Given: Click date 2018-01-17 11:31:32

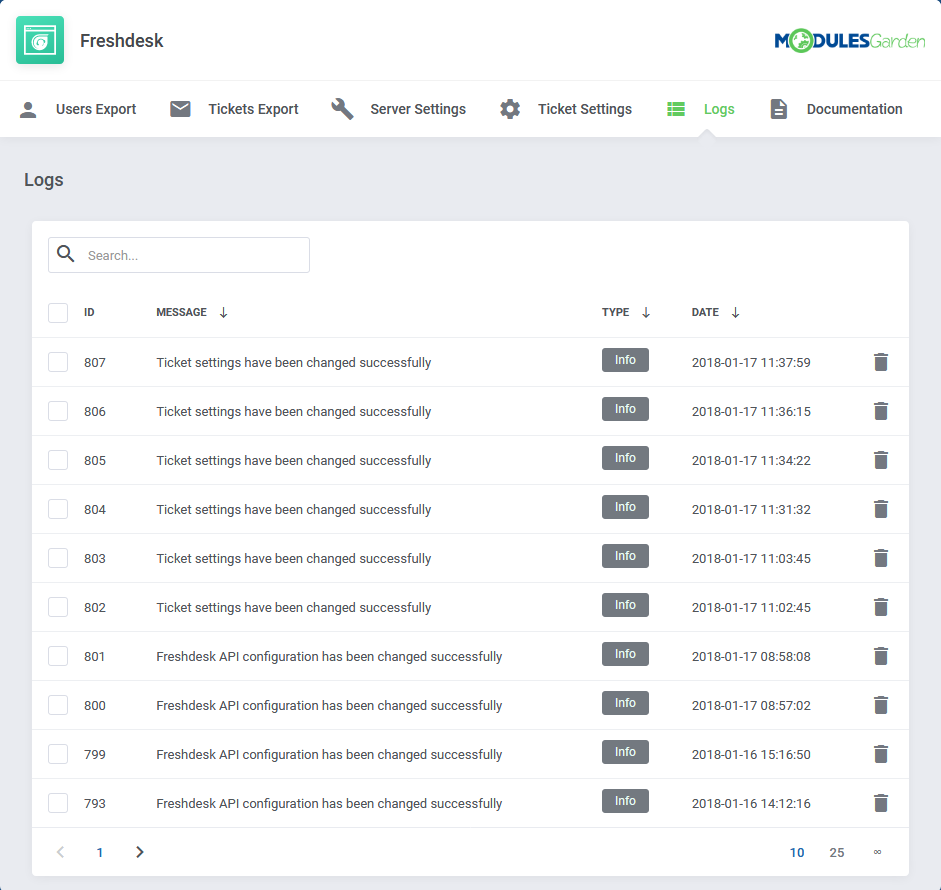Looking at the screenshot, I should (x=751, y=510).
